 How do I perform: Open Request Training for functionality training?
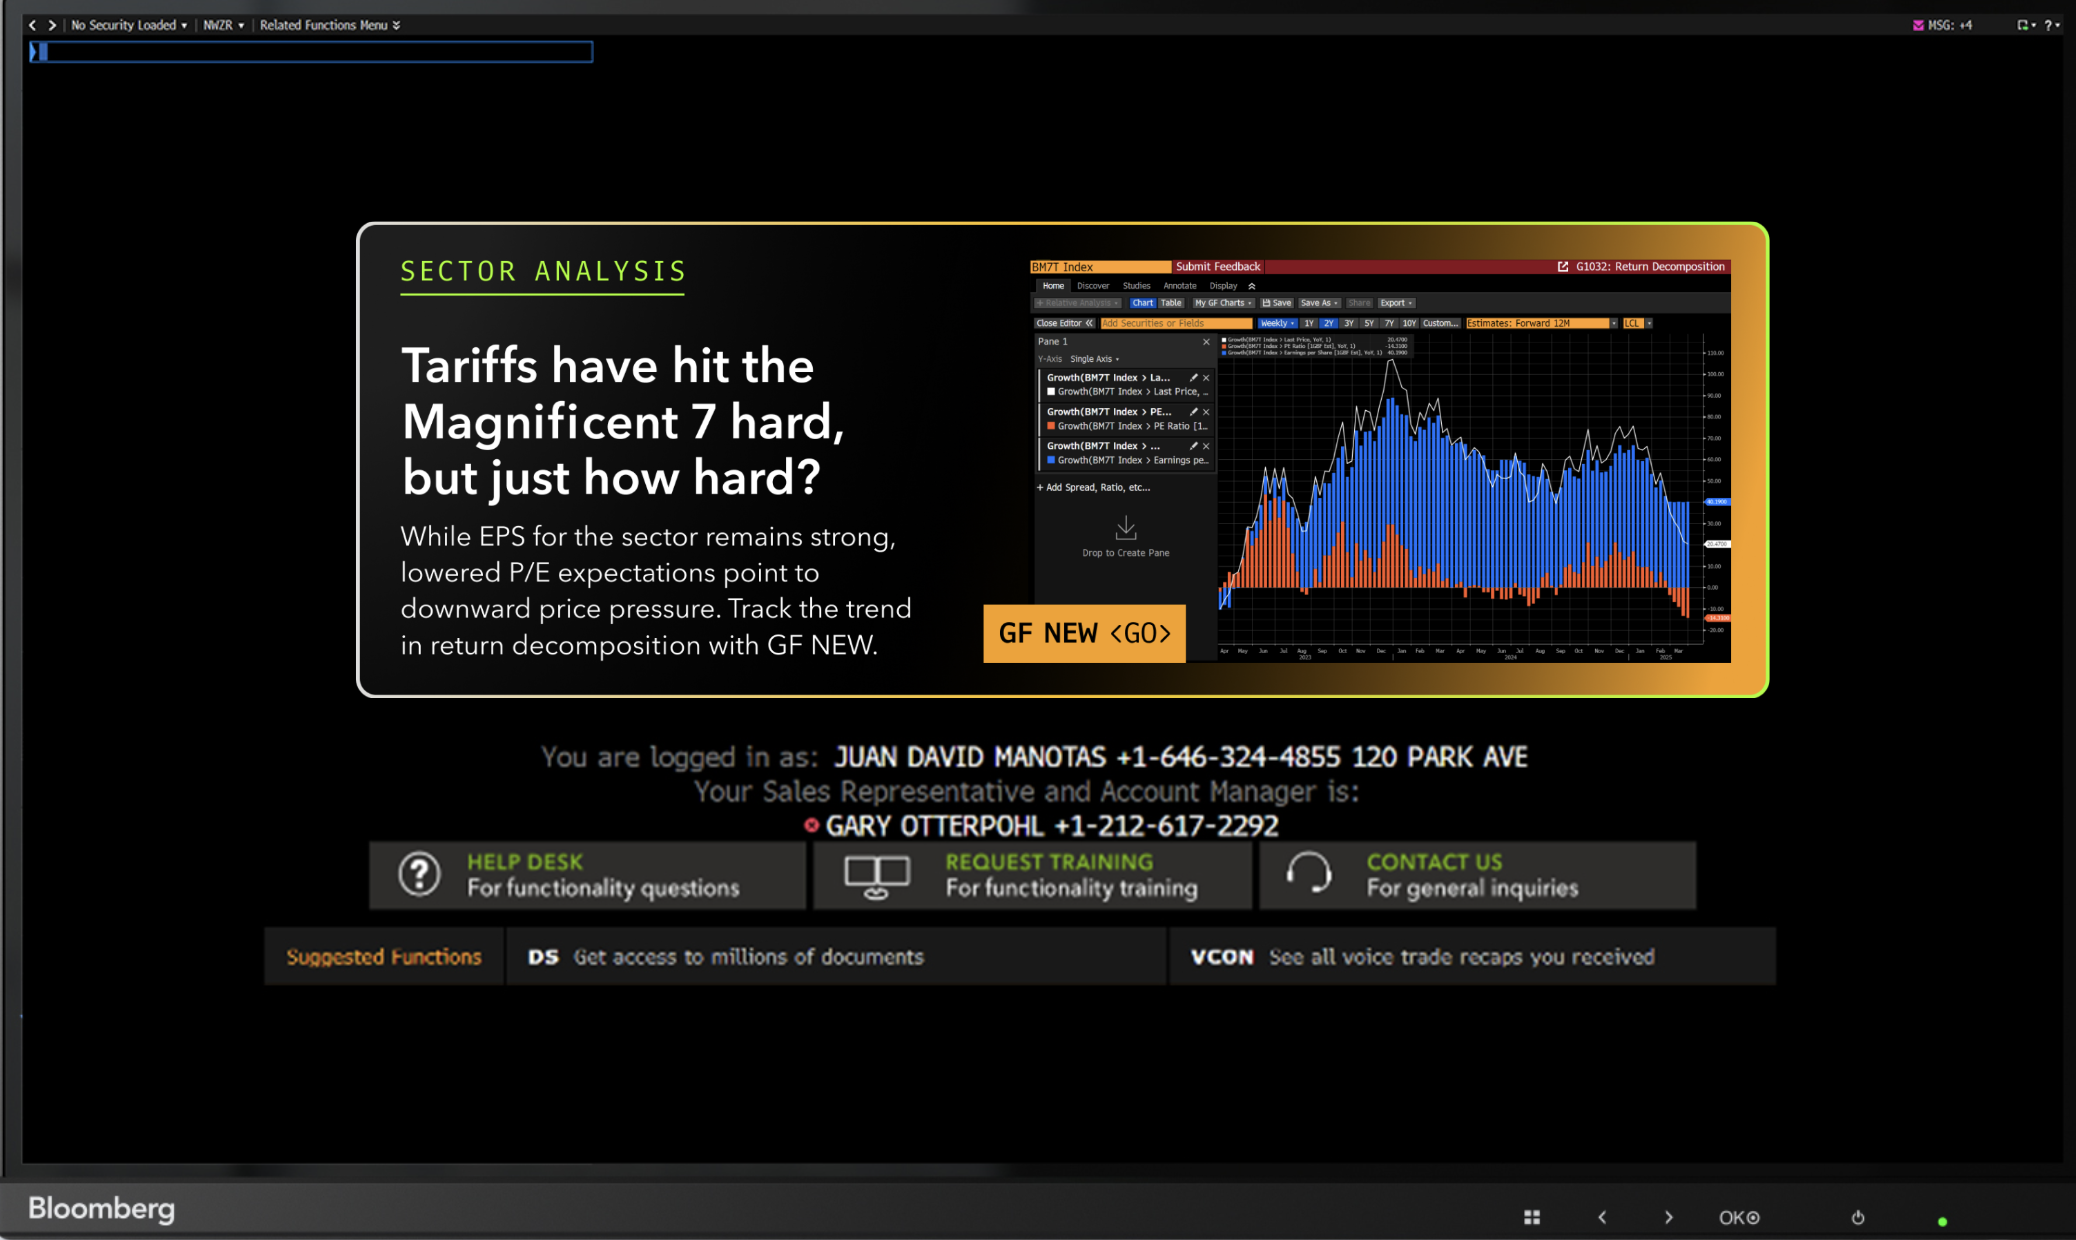coord(1032,875)
